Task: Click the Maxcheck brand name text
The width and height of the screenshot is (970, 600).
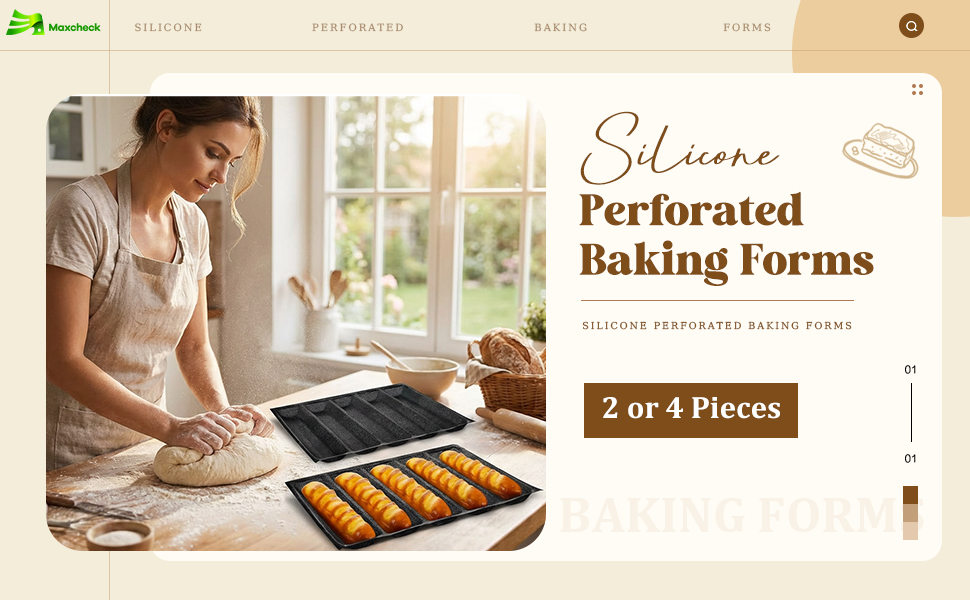Action: pos(74,27)
